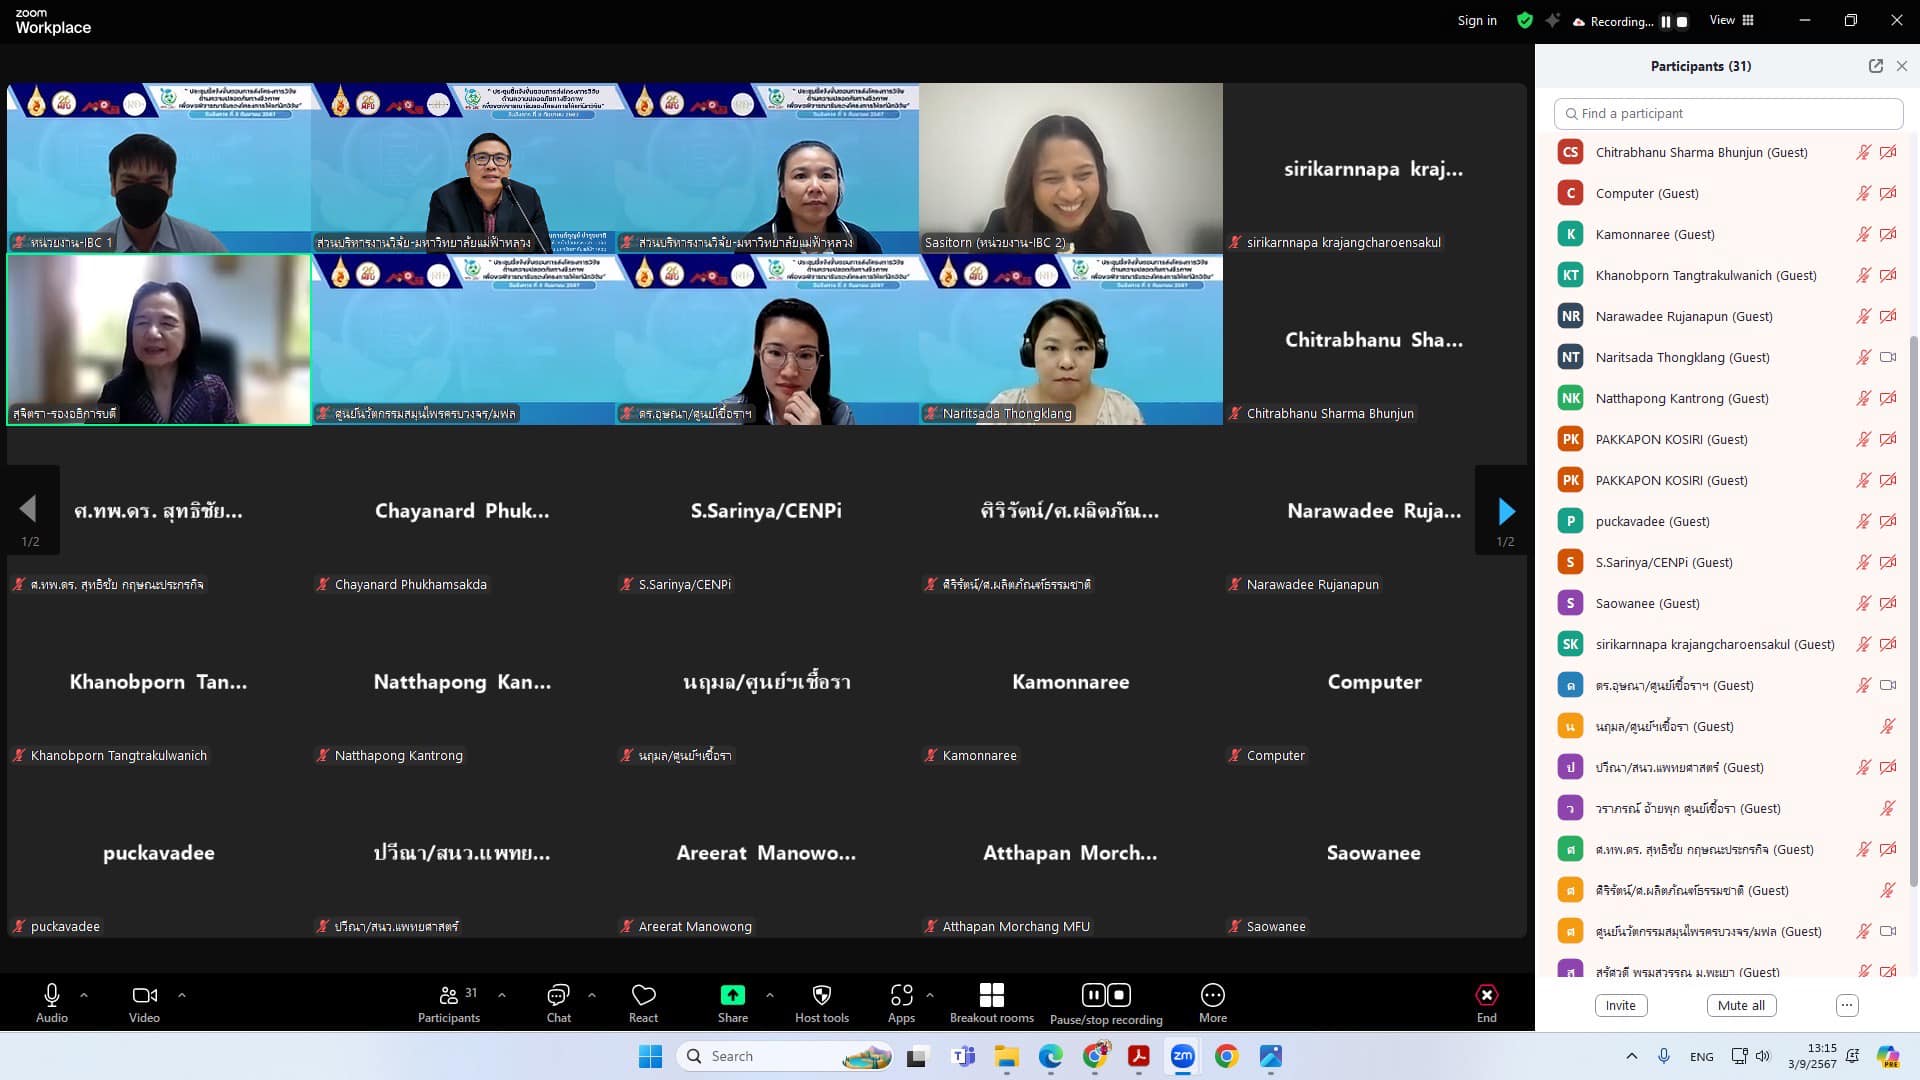
Task: Toggle mic icon for puckavadee (Guest)
Action: tap(1863, 521)
